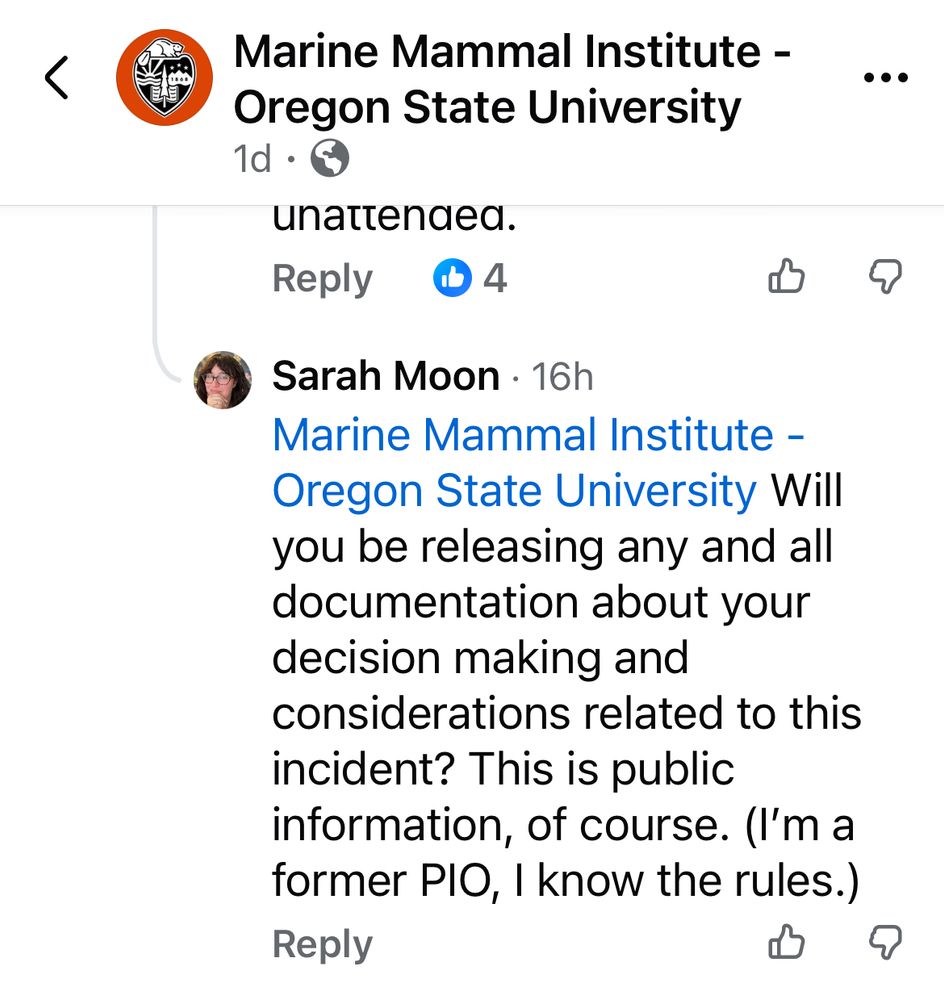The height and width of the screenshot is (1000, 944).
Task: Reply to the first comment
Action: pos(322,279)
